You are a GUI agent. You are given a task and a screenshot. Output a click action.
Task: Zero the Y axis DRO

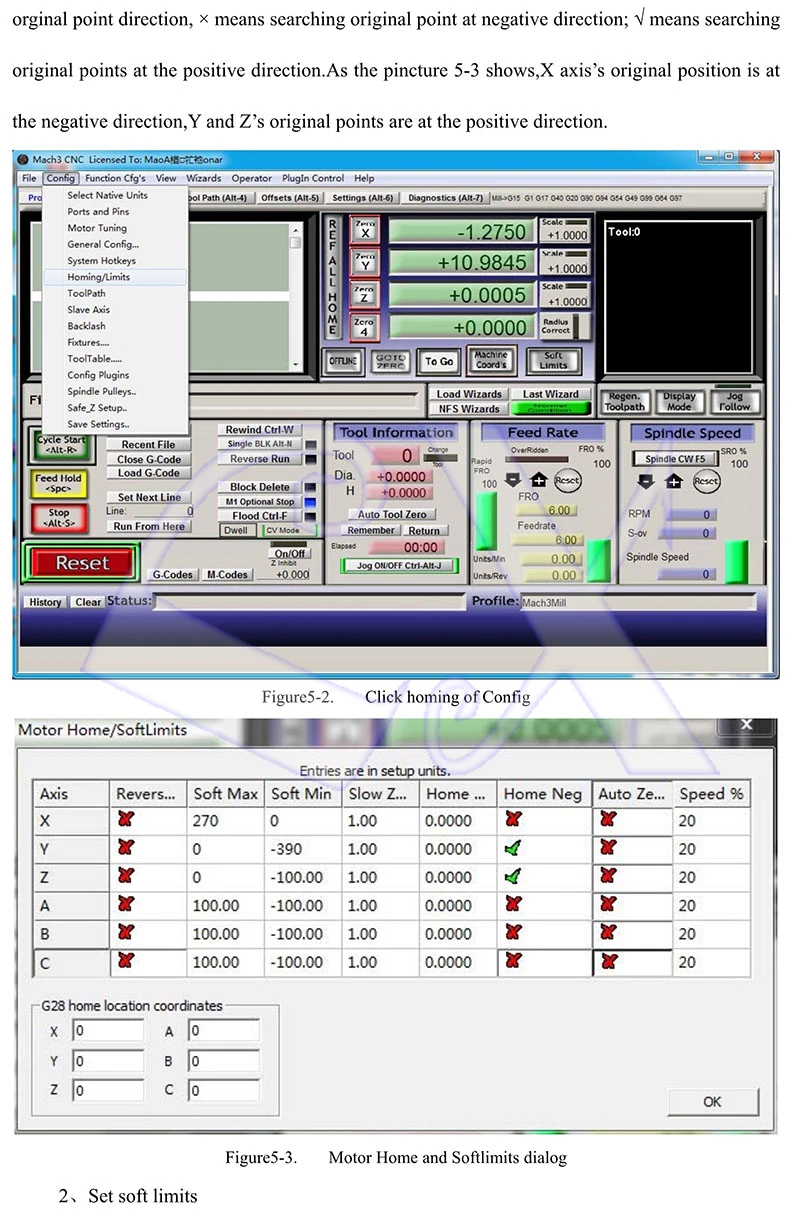(x=365, y=264)
